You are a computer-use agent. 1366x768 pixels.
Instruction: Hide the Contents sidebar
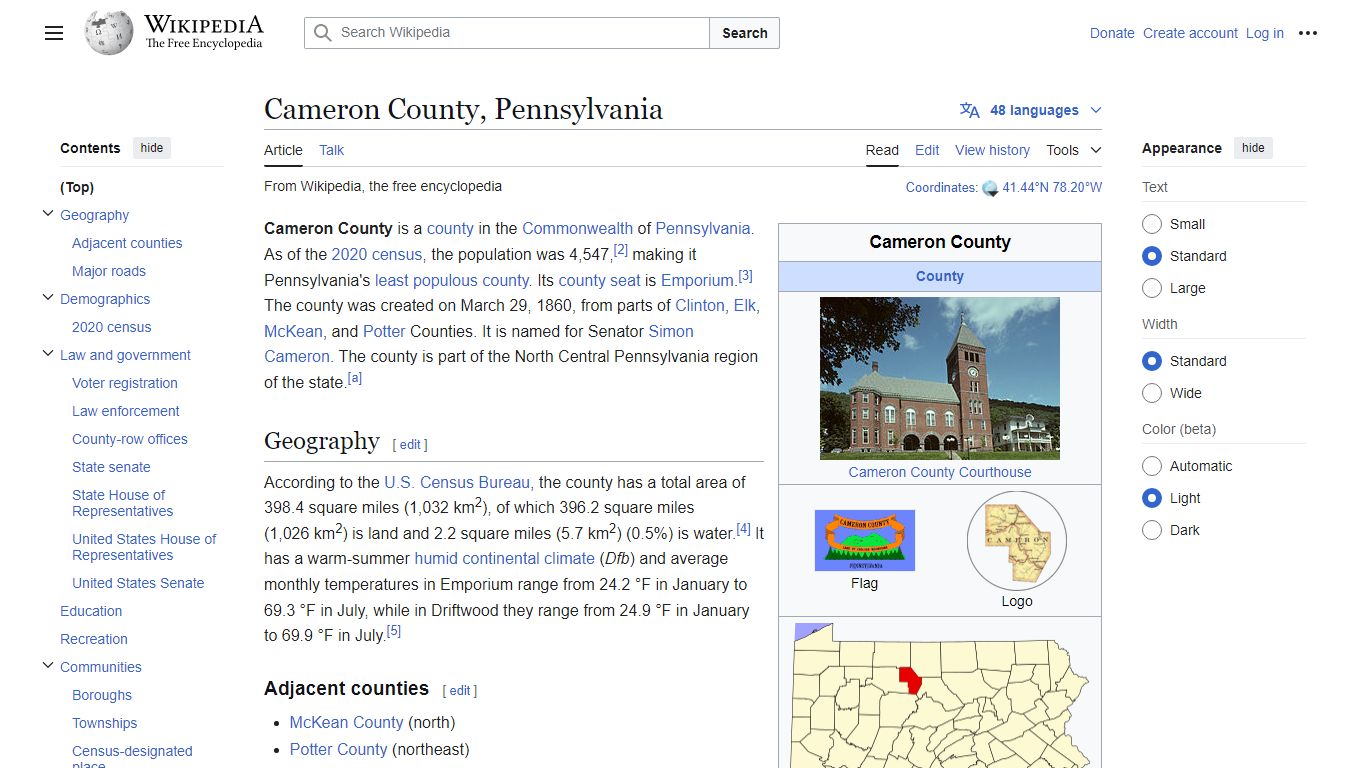pyautogui.click(x=152, y=148)
